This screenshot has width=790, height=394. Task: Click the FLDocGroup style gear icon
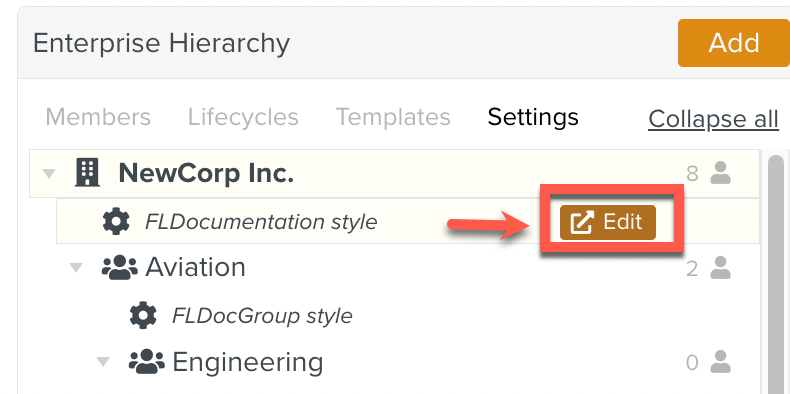click(144, 315)
